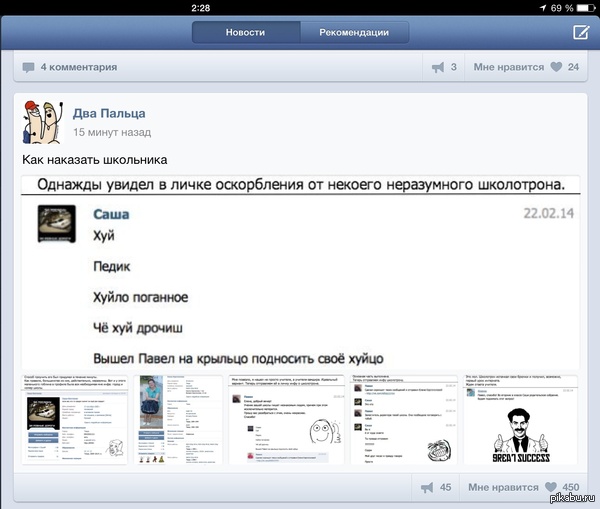Open the first small thumbnail with car profile
The height and width of the screenshot is (509, 600).
74,419
